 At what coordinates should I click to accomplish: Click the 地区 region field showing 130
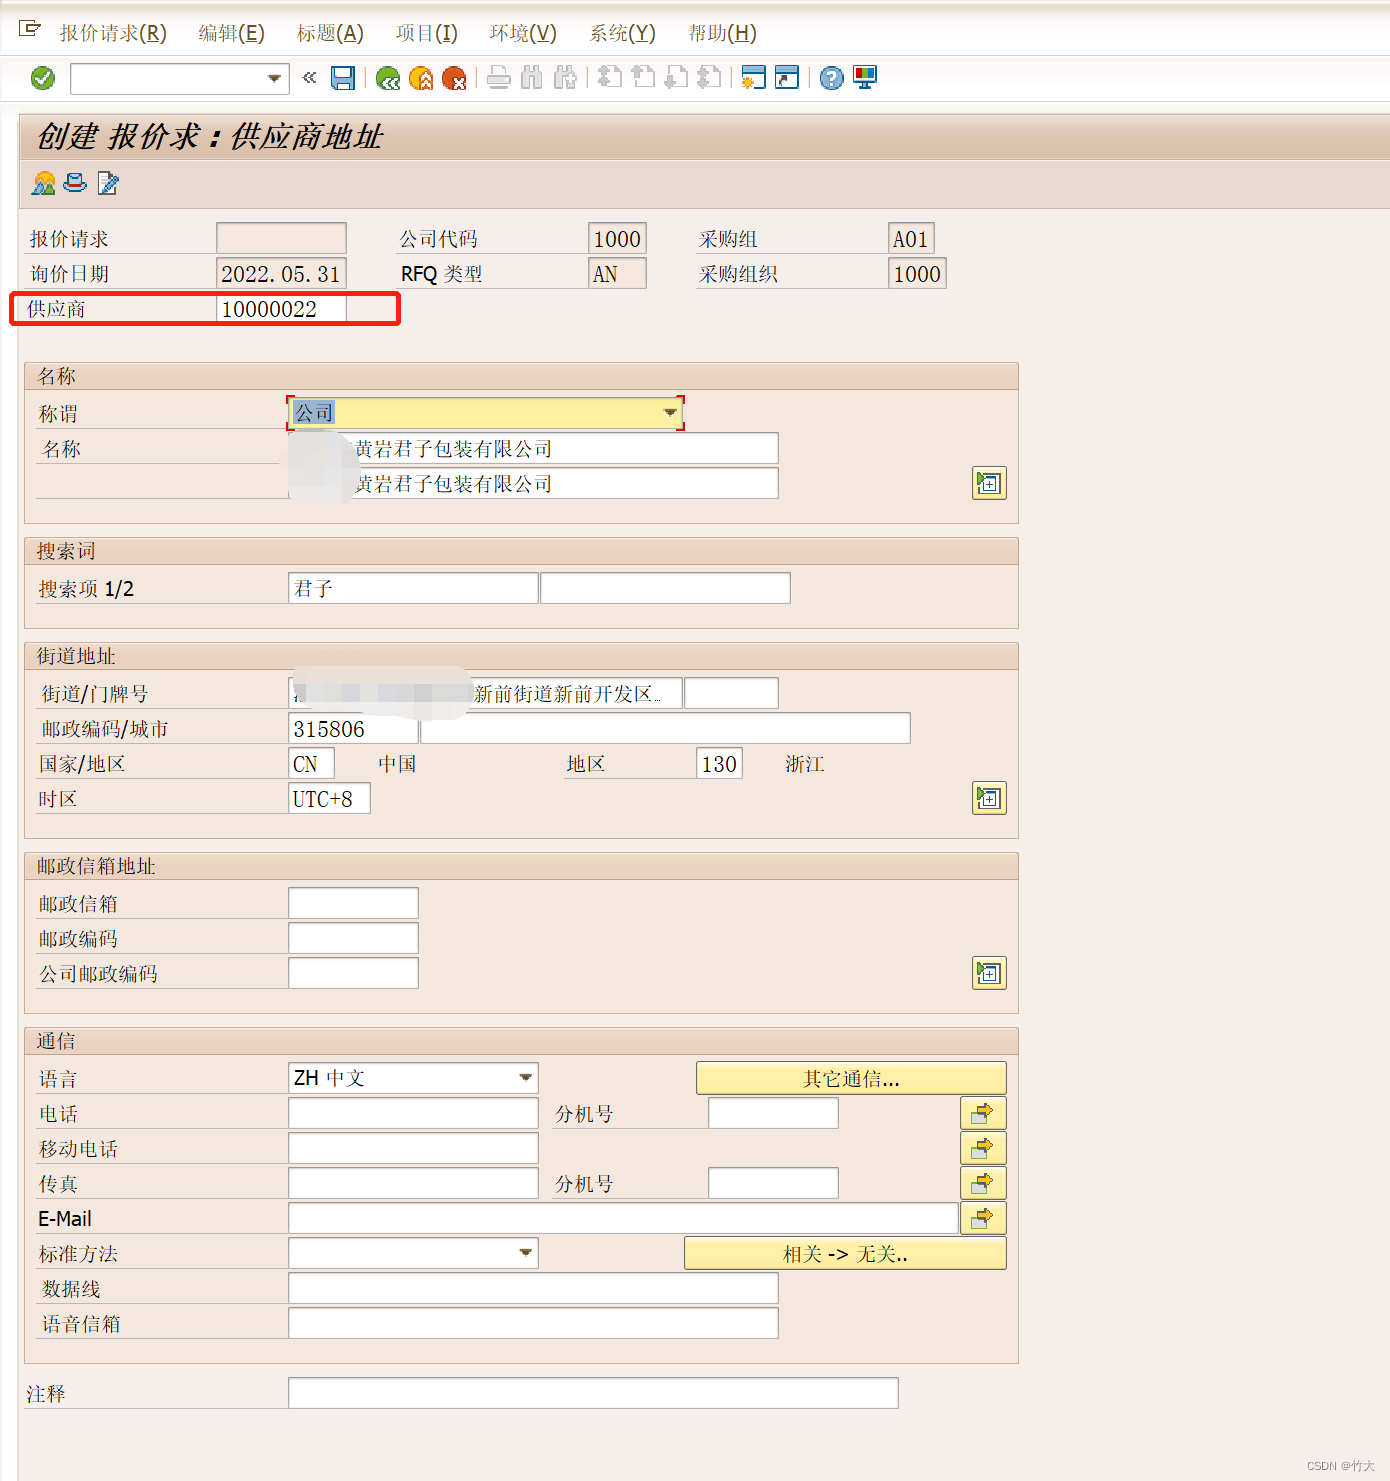point(719,763)
